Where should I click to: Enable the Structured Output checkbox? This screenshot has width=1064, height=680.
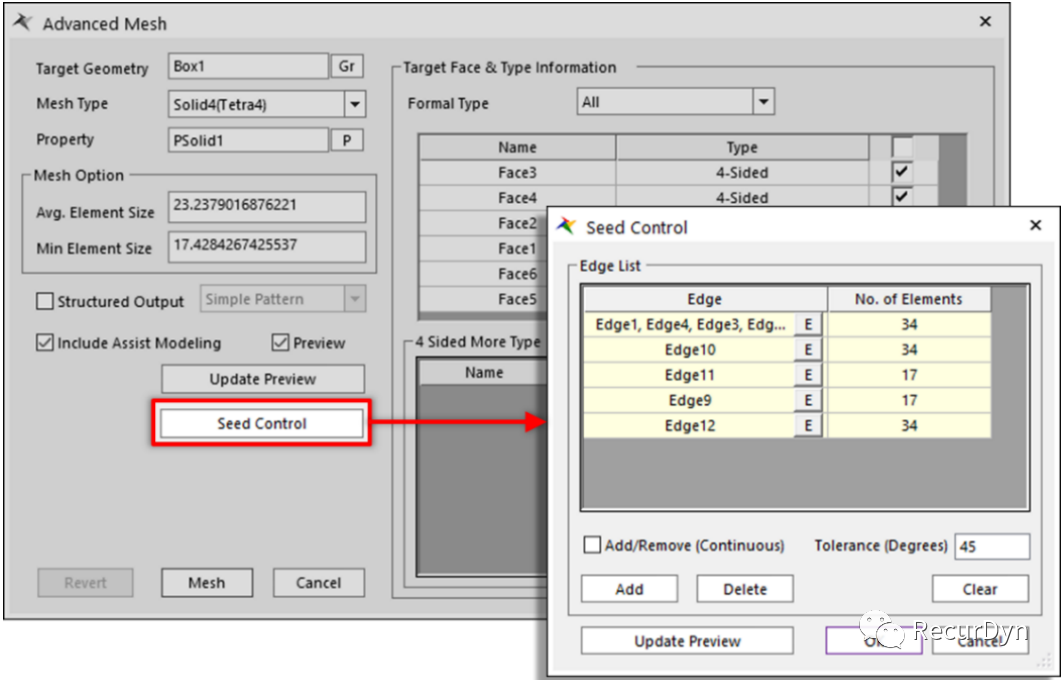[x=45, y=301]
